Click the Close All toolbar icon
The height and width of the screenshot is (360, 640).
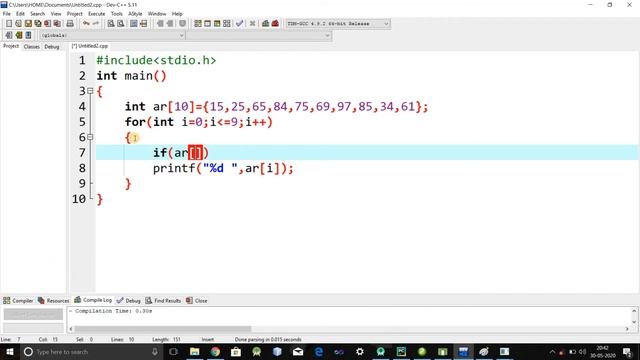[58, 24]
